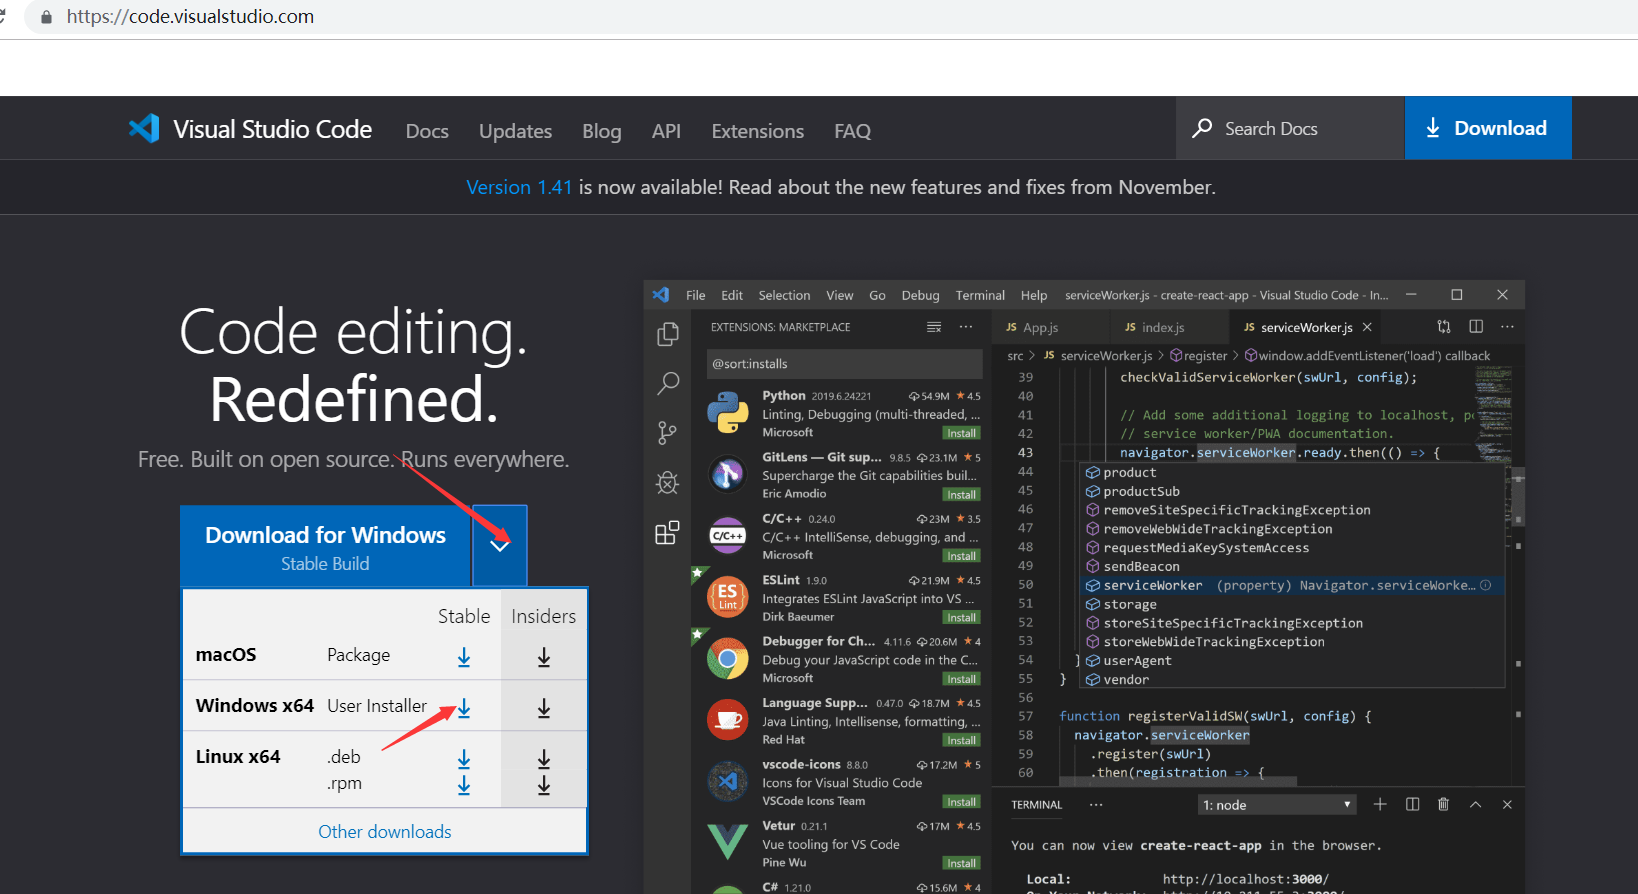Install the Python extension

click(x=961, y=433)
